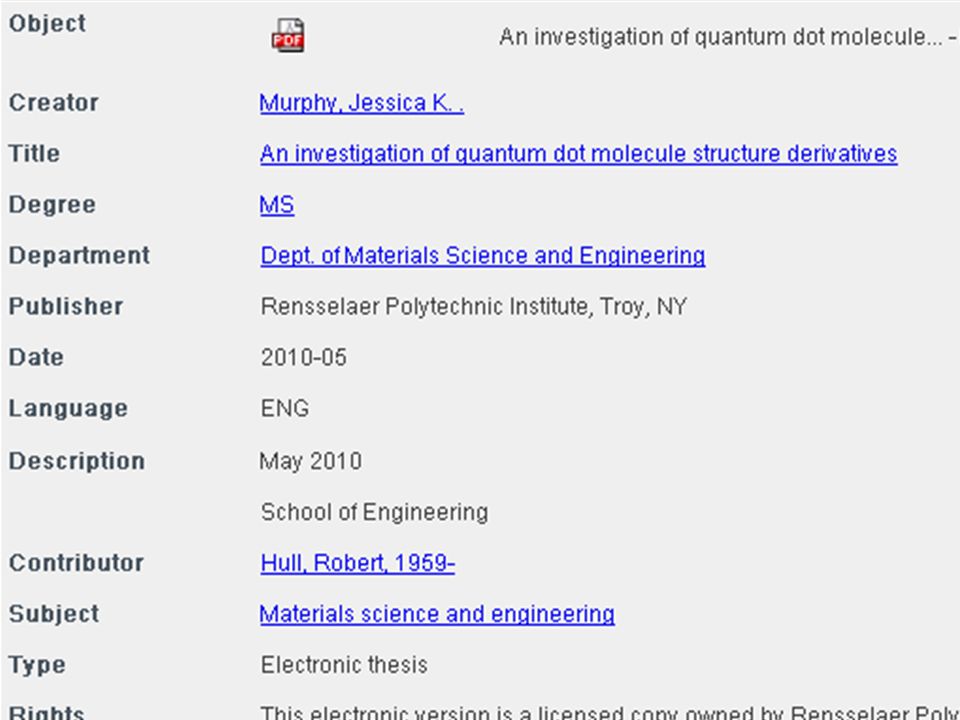Screen dimensions: 960x720
Task: Open contributor link Hull, Robert, 1959-
Action: click(358, 563)
